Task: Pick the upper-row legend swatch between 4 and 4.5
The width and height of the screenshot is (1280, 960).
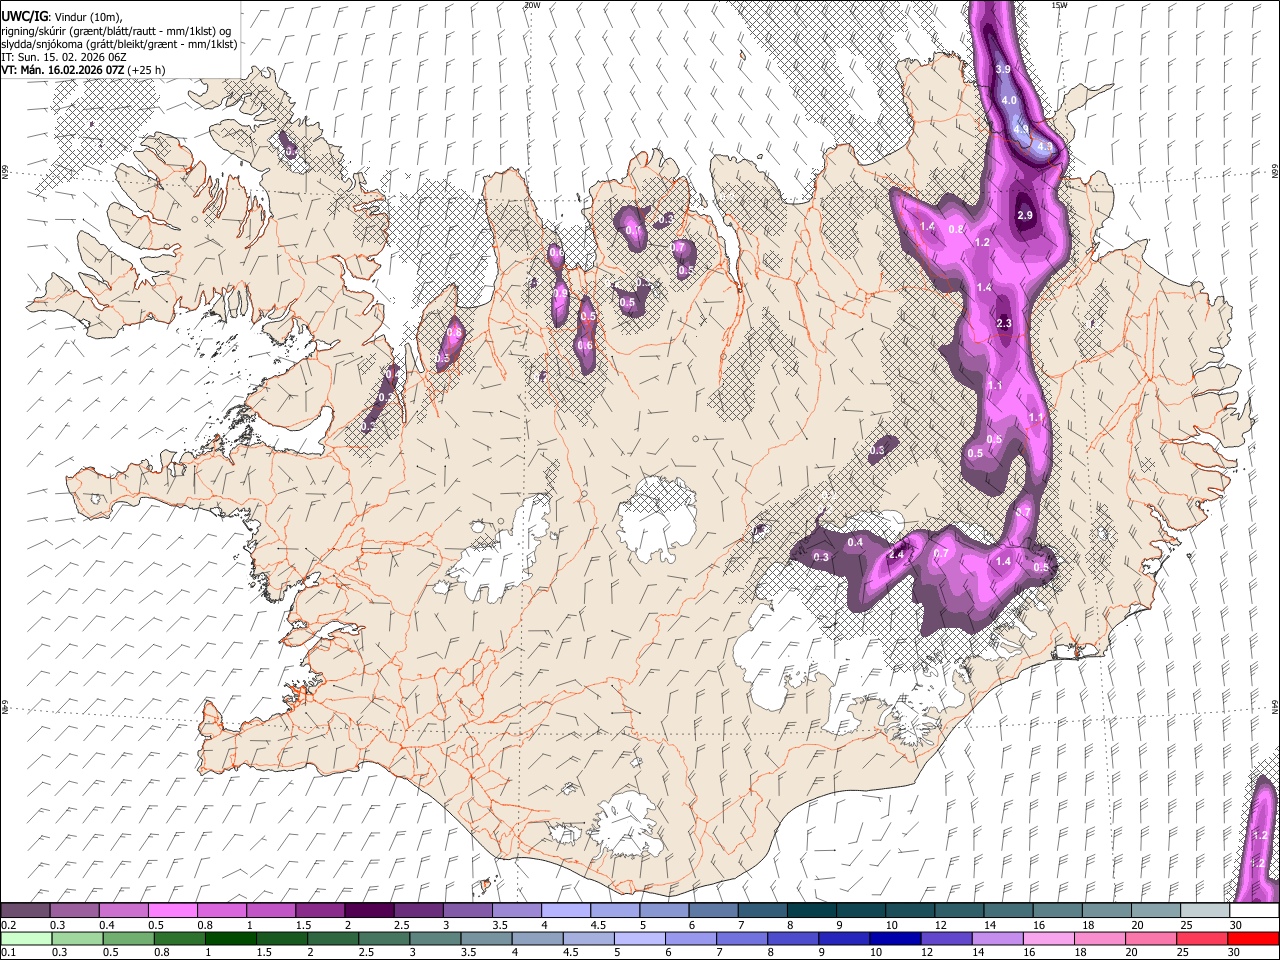Action: (565, 910)
